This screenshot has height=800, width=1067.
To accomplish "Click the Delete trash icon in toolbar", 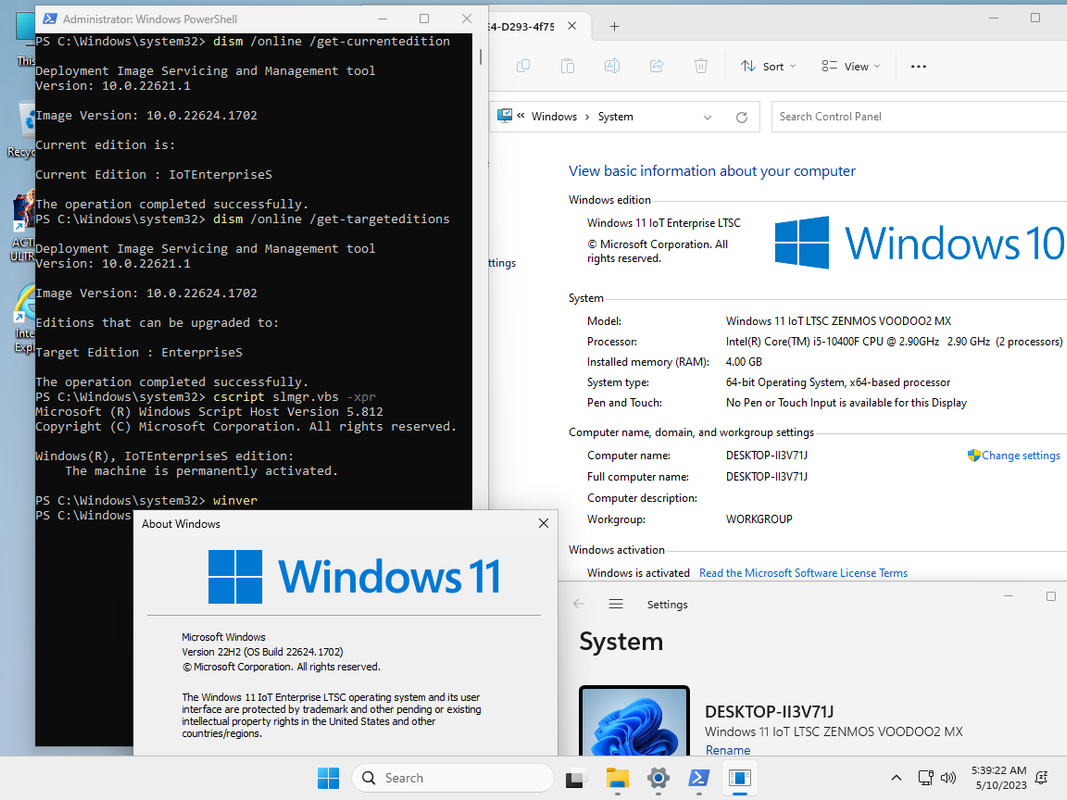I will 701,66.
